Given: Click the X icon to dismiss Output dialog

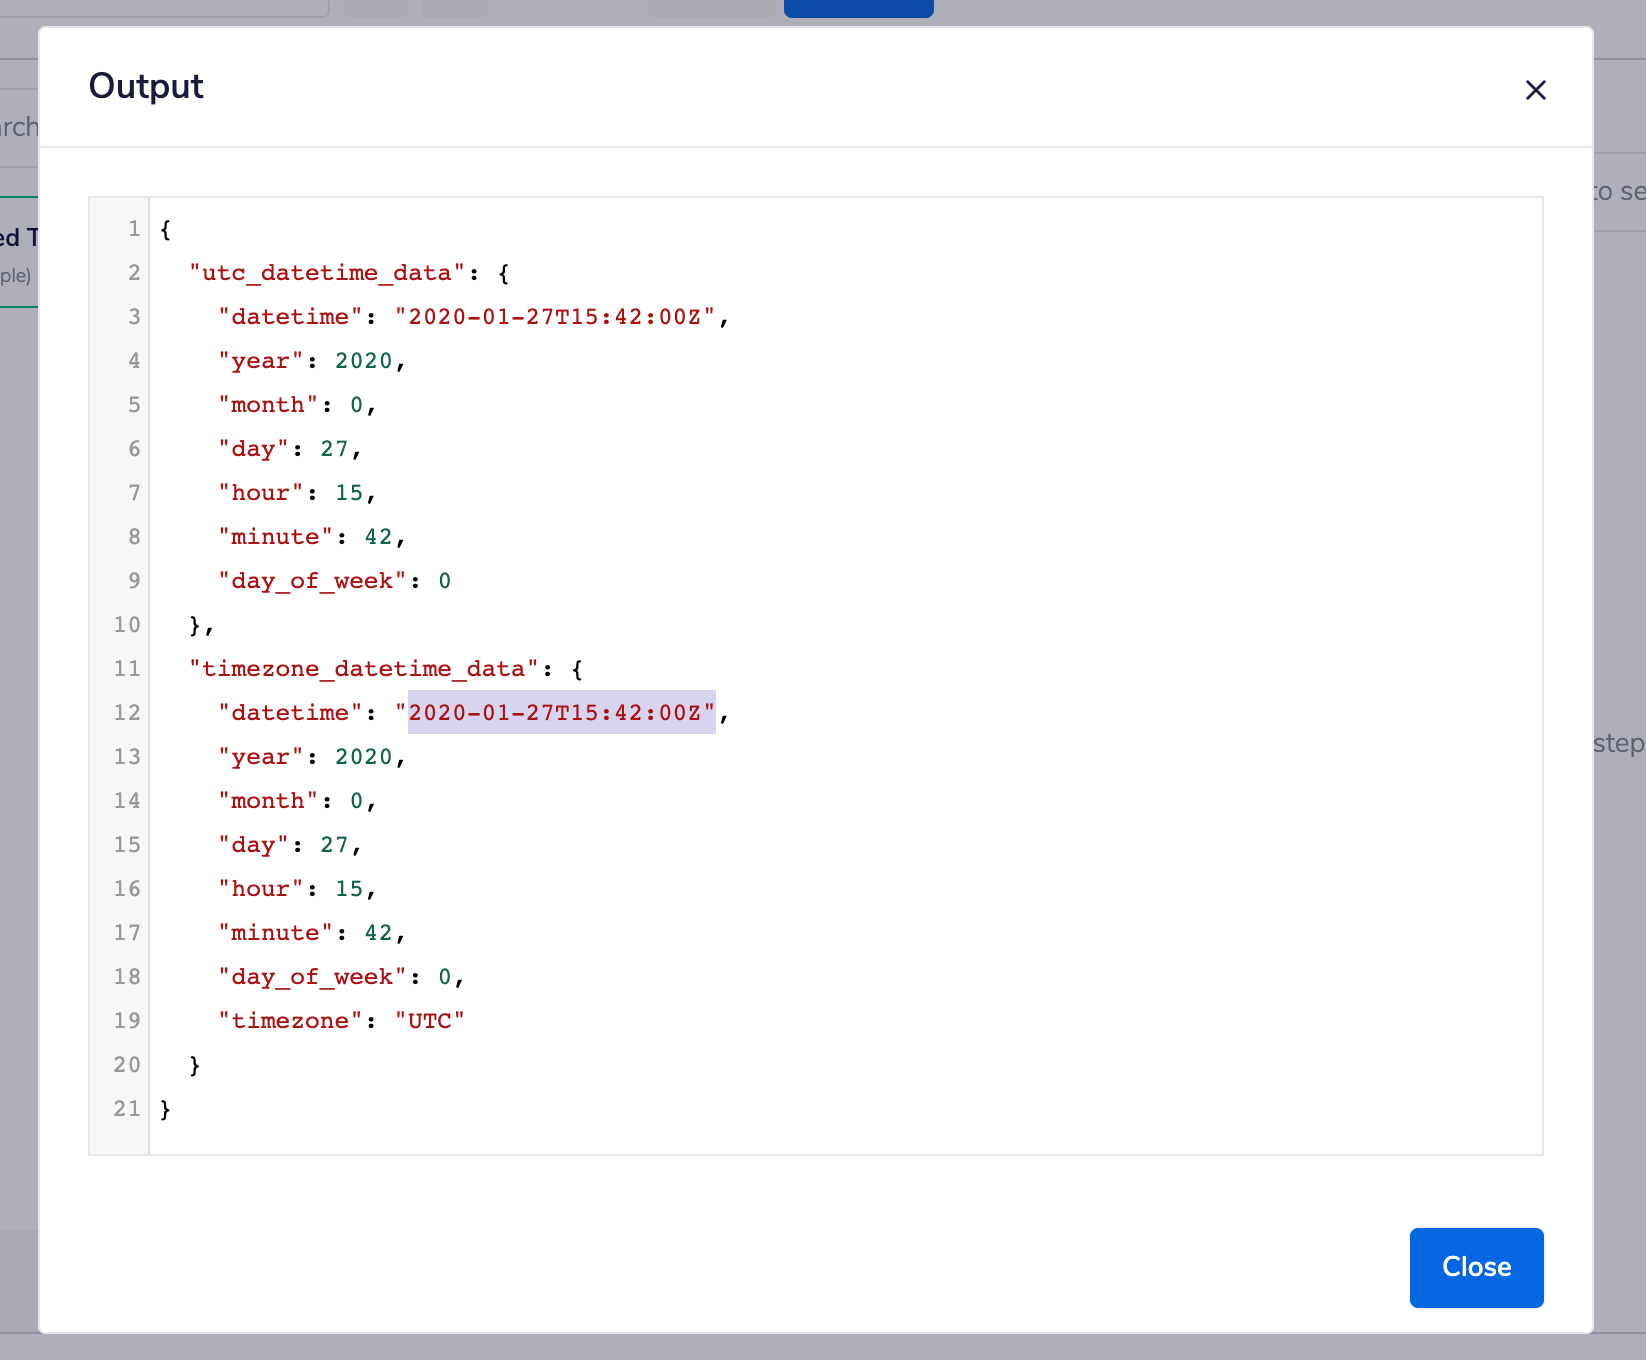Looking at the screenshot, I should point(1536,90).
